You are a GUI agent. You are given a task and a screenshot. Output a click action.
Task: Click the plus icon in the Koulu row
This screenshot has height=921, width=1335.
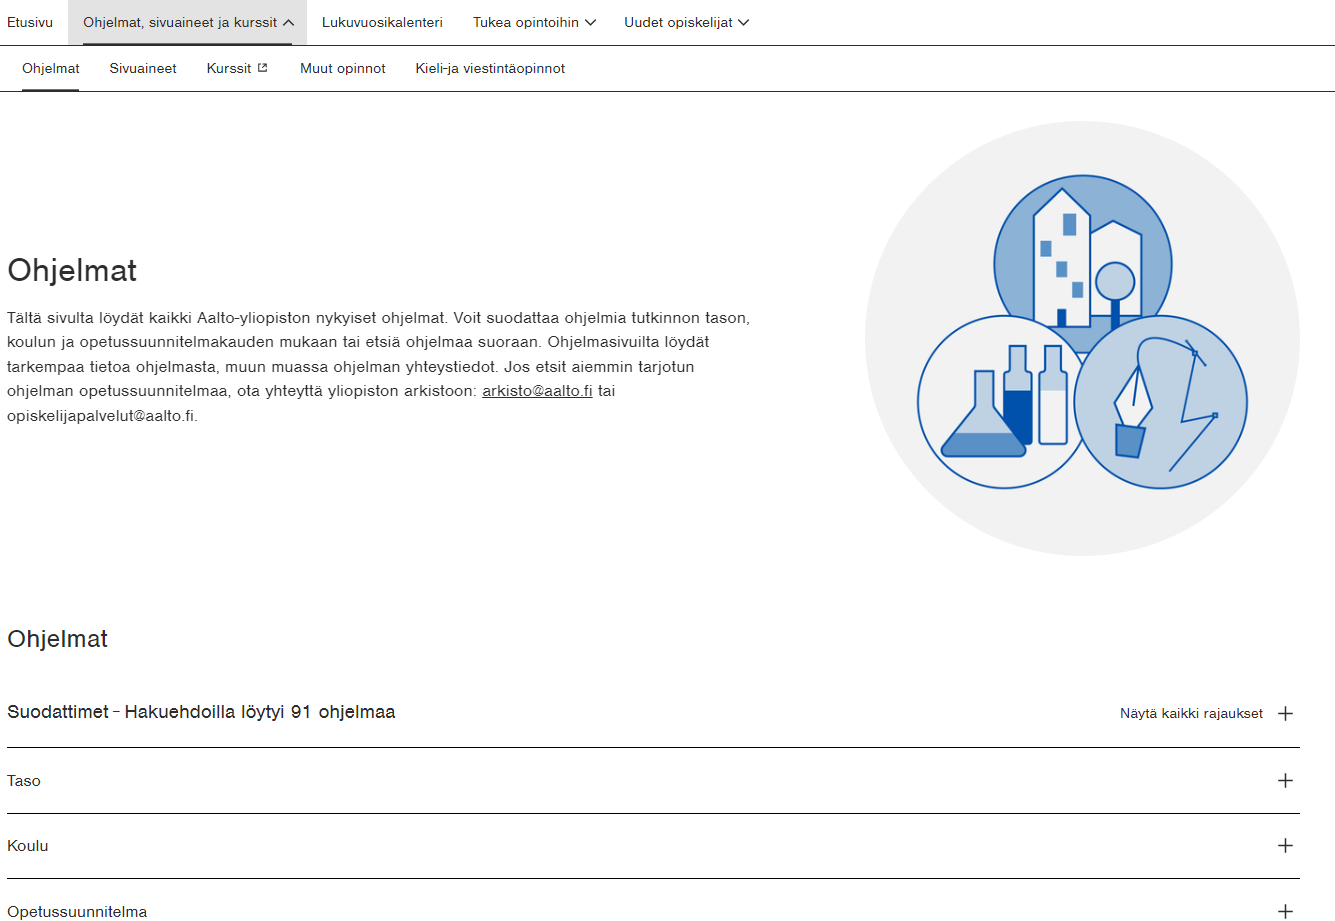[1286, 845]
